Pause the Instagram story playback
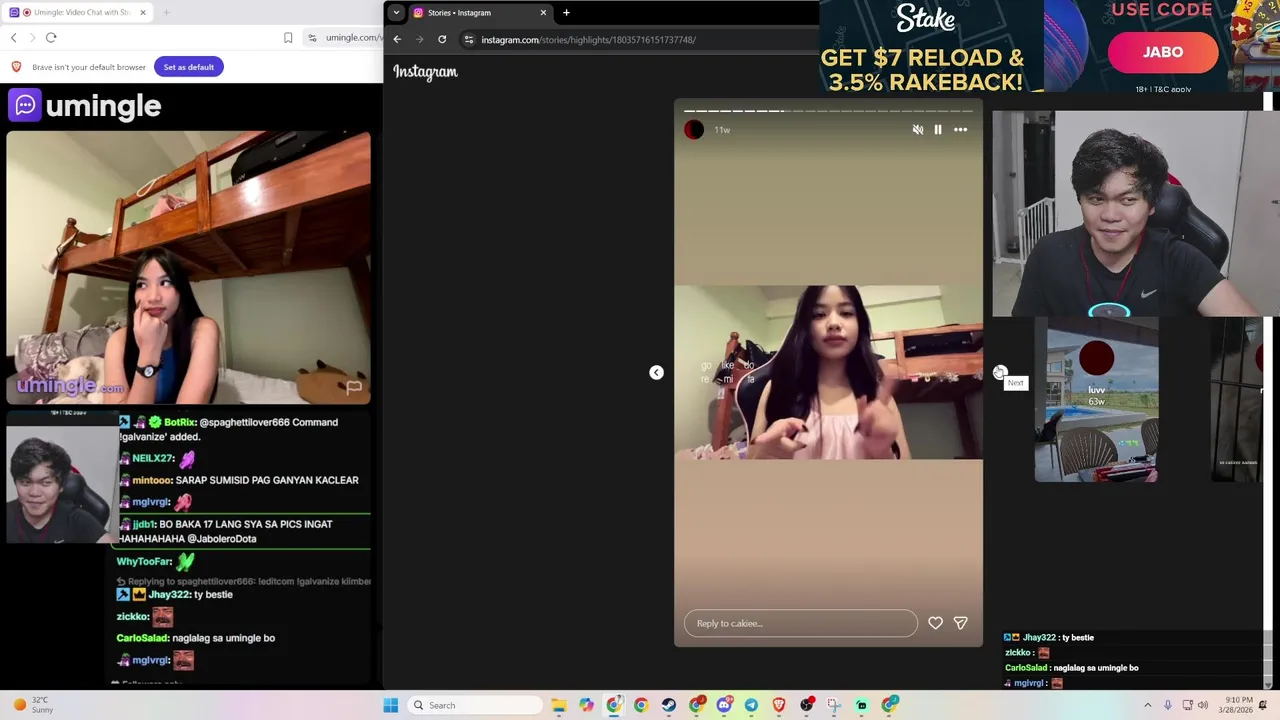This screenshot has width=1280, height=720. pyautogui.click(x=938, y=129)
